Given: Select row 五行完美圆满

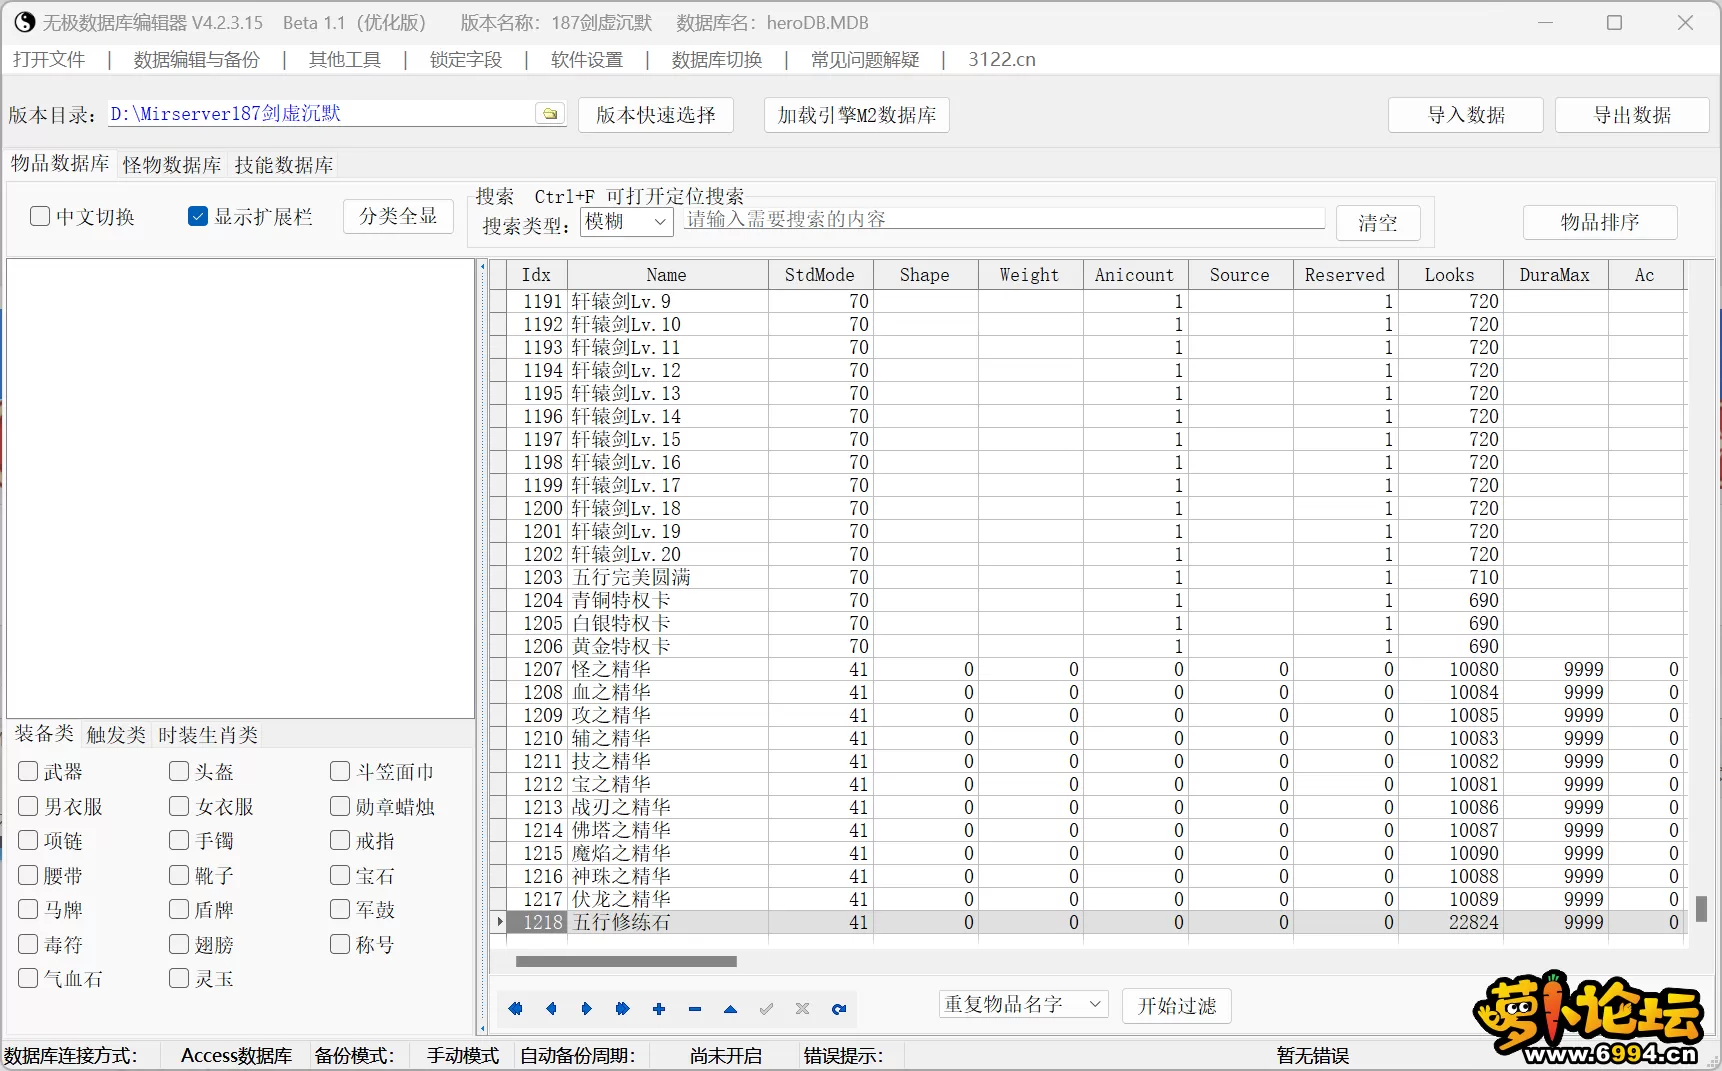Looking at the screenshot, I should point(1088,577).
